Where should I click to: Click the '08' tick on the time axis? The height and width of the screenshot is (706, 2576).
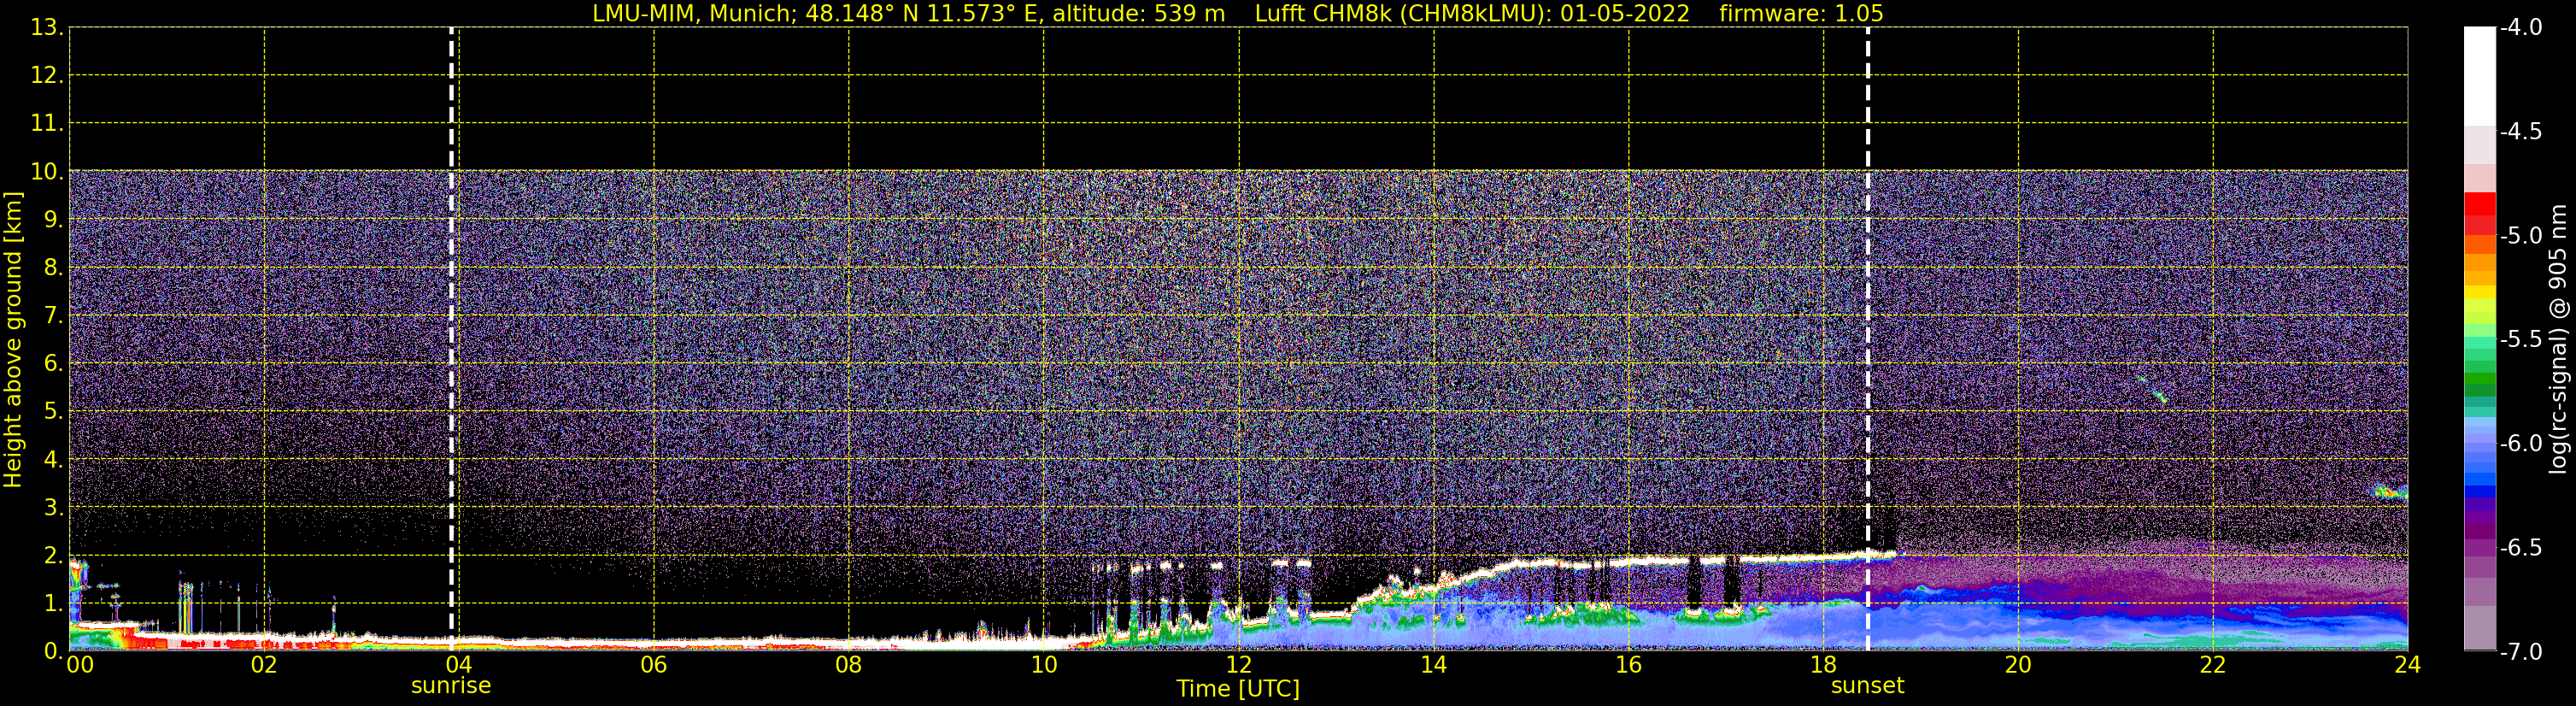[848, 665]
